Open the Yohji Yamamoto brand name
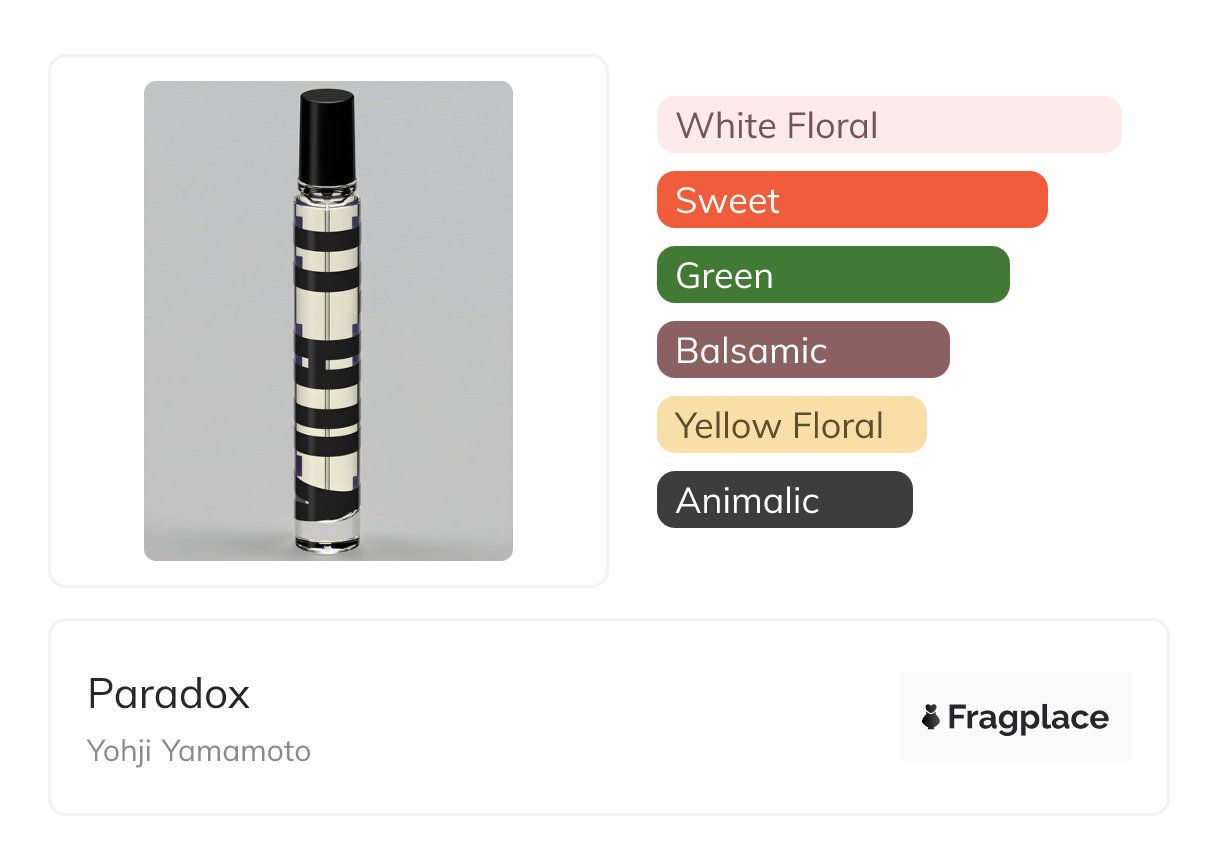 [199, 750]
